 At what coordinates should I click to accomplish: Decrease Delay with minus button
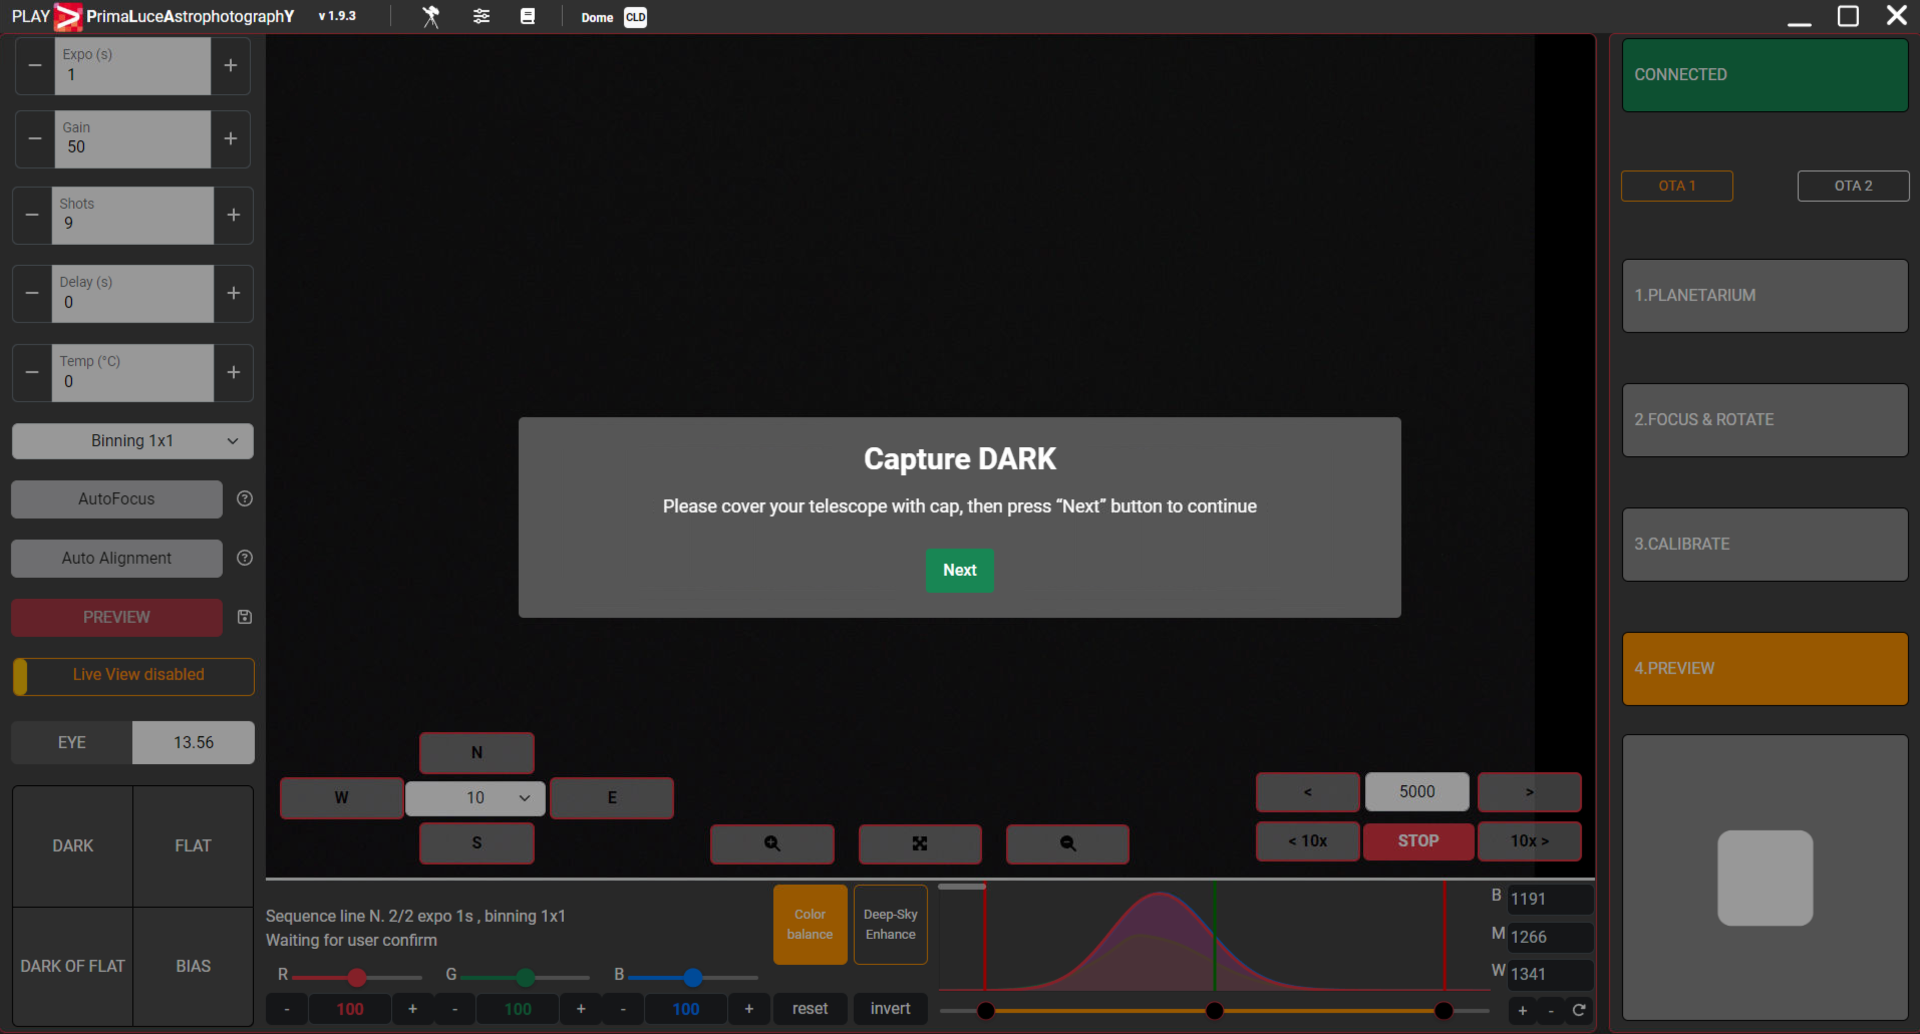(32, 294)
